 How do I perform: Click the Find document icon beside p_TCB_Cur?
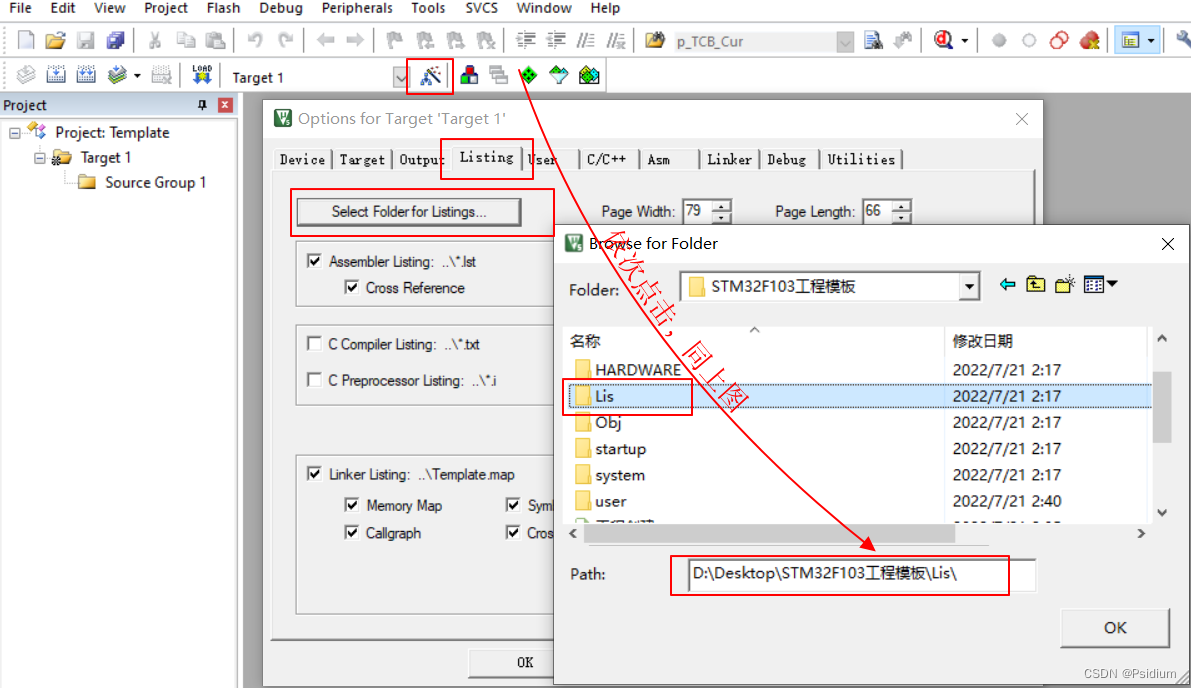pos(874,40)
